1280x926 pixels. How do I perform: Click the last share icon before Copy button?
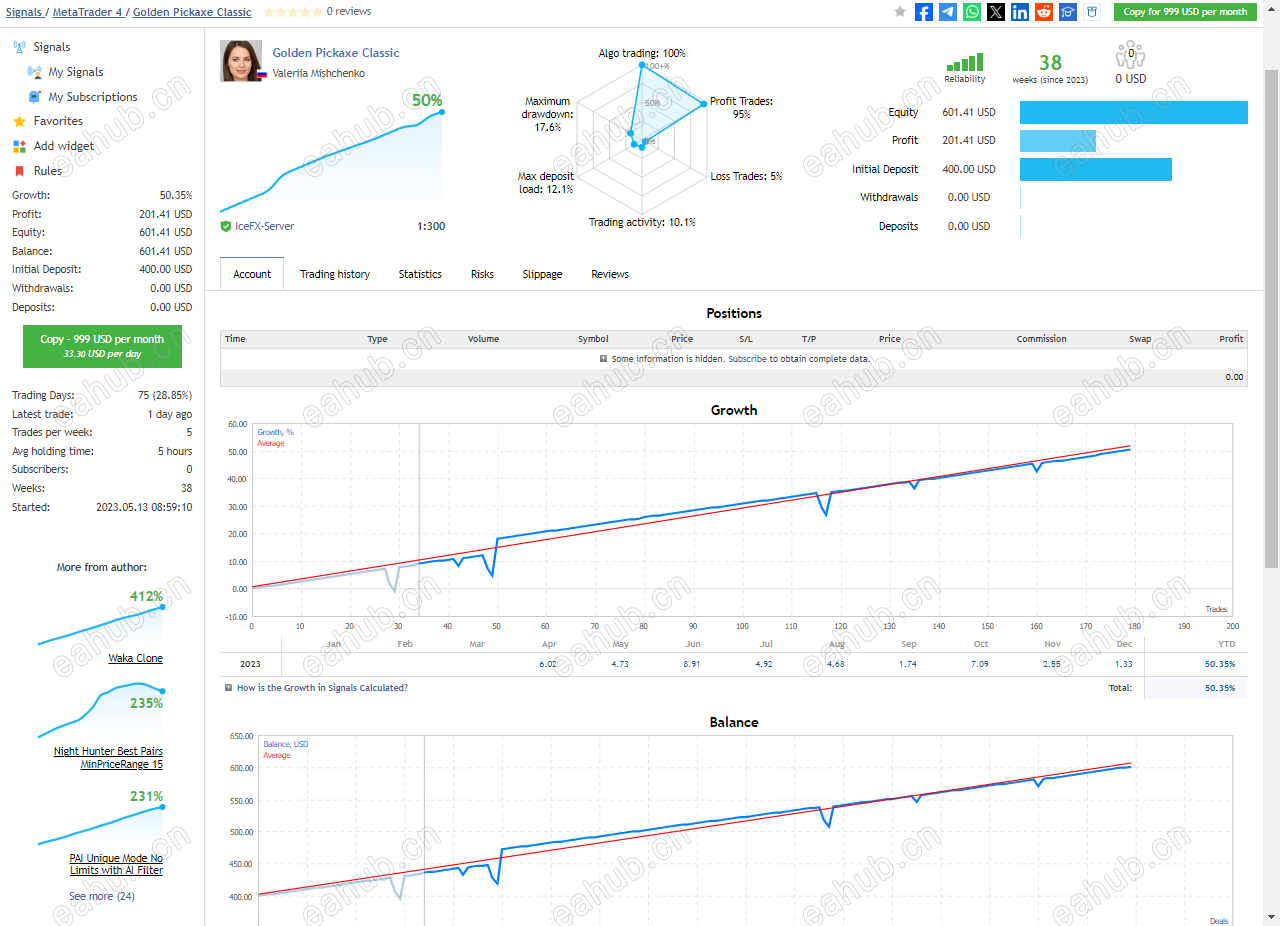click(1092, 12)
